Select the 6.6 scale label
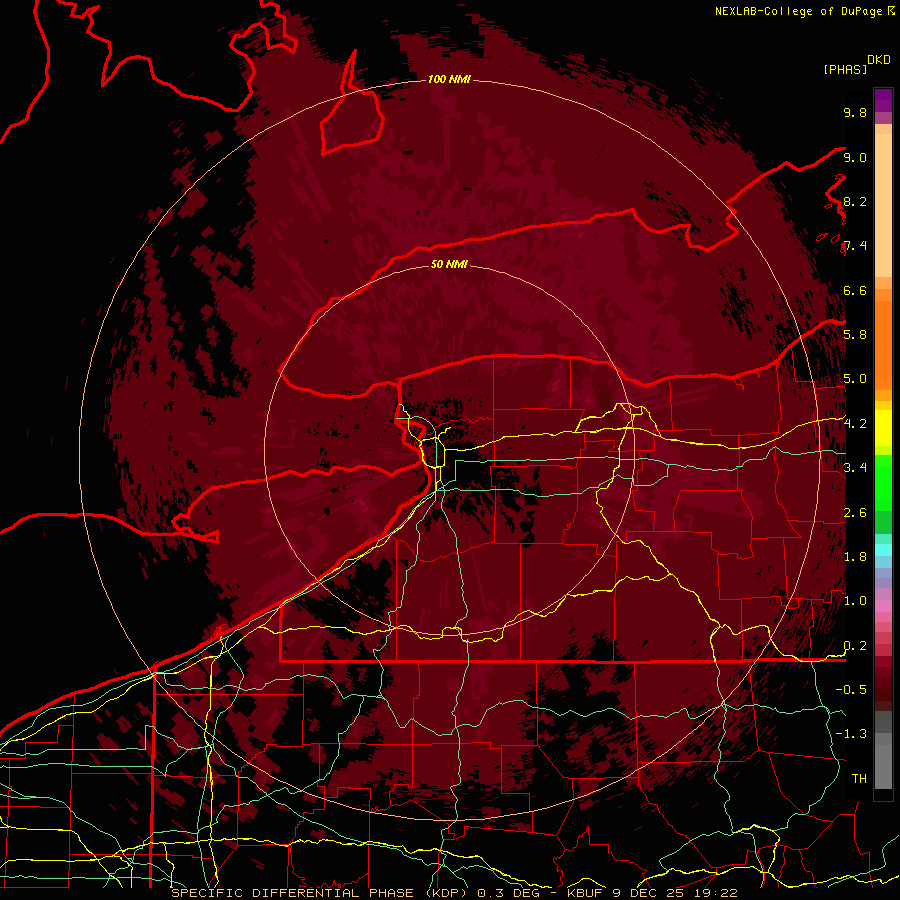This screenshot has height=900, width=900. coord(855,290)
